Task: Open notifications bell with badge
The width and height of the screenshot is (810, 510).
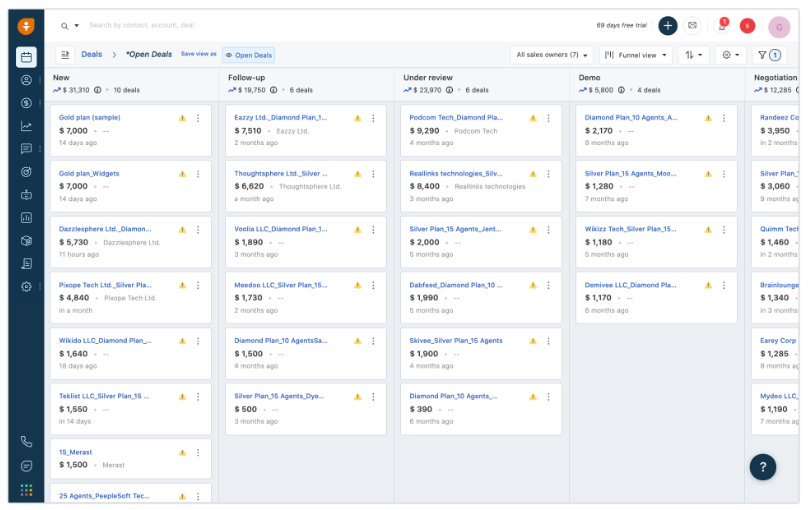Action: coord(722,25)
